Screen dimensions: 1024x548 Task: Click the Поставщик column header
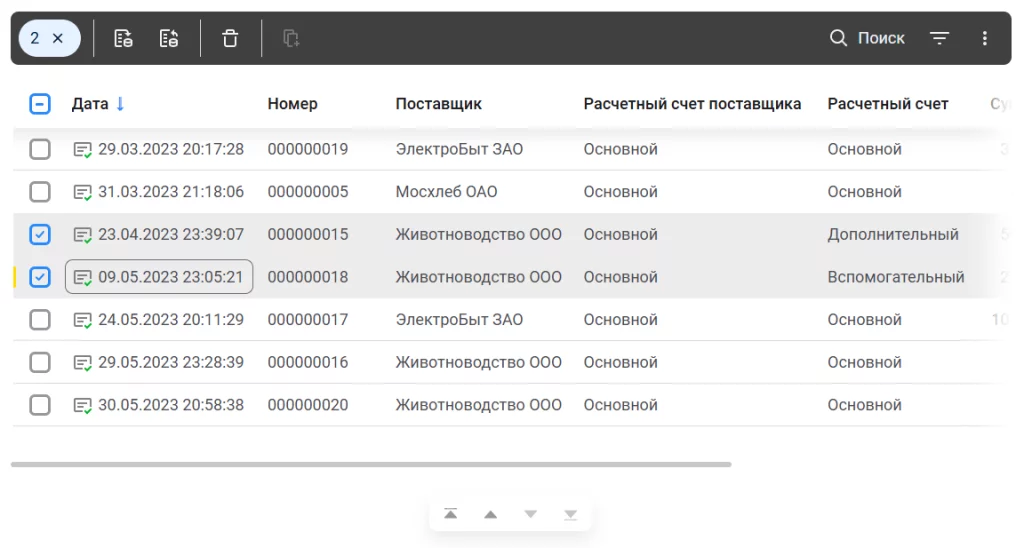coord(438,104)
